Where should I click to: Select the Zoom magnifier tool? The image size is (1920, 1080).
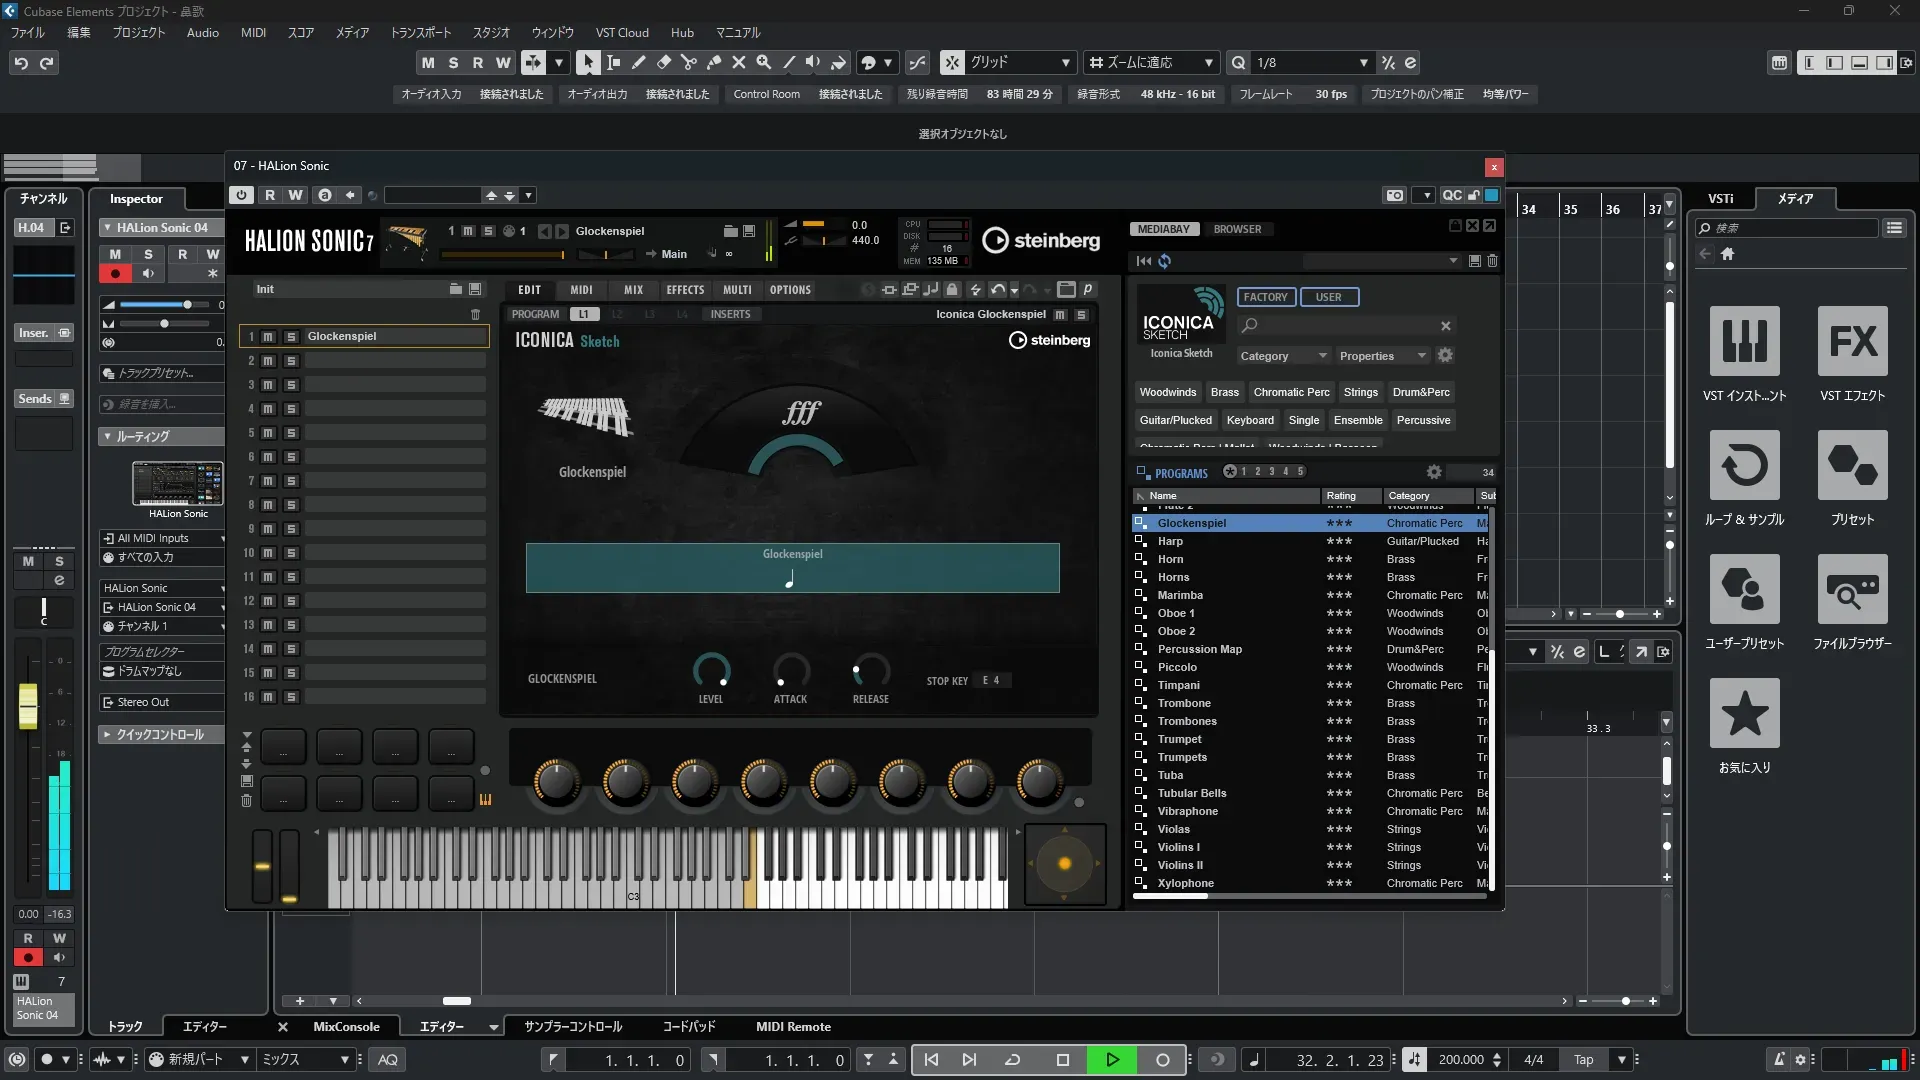pyautogui.click(x=763, y=62)
